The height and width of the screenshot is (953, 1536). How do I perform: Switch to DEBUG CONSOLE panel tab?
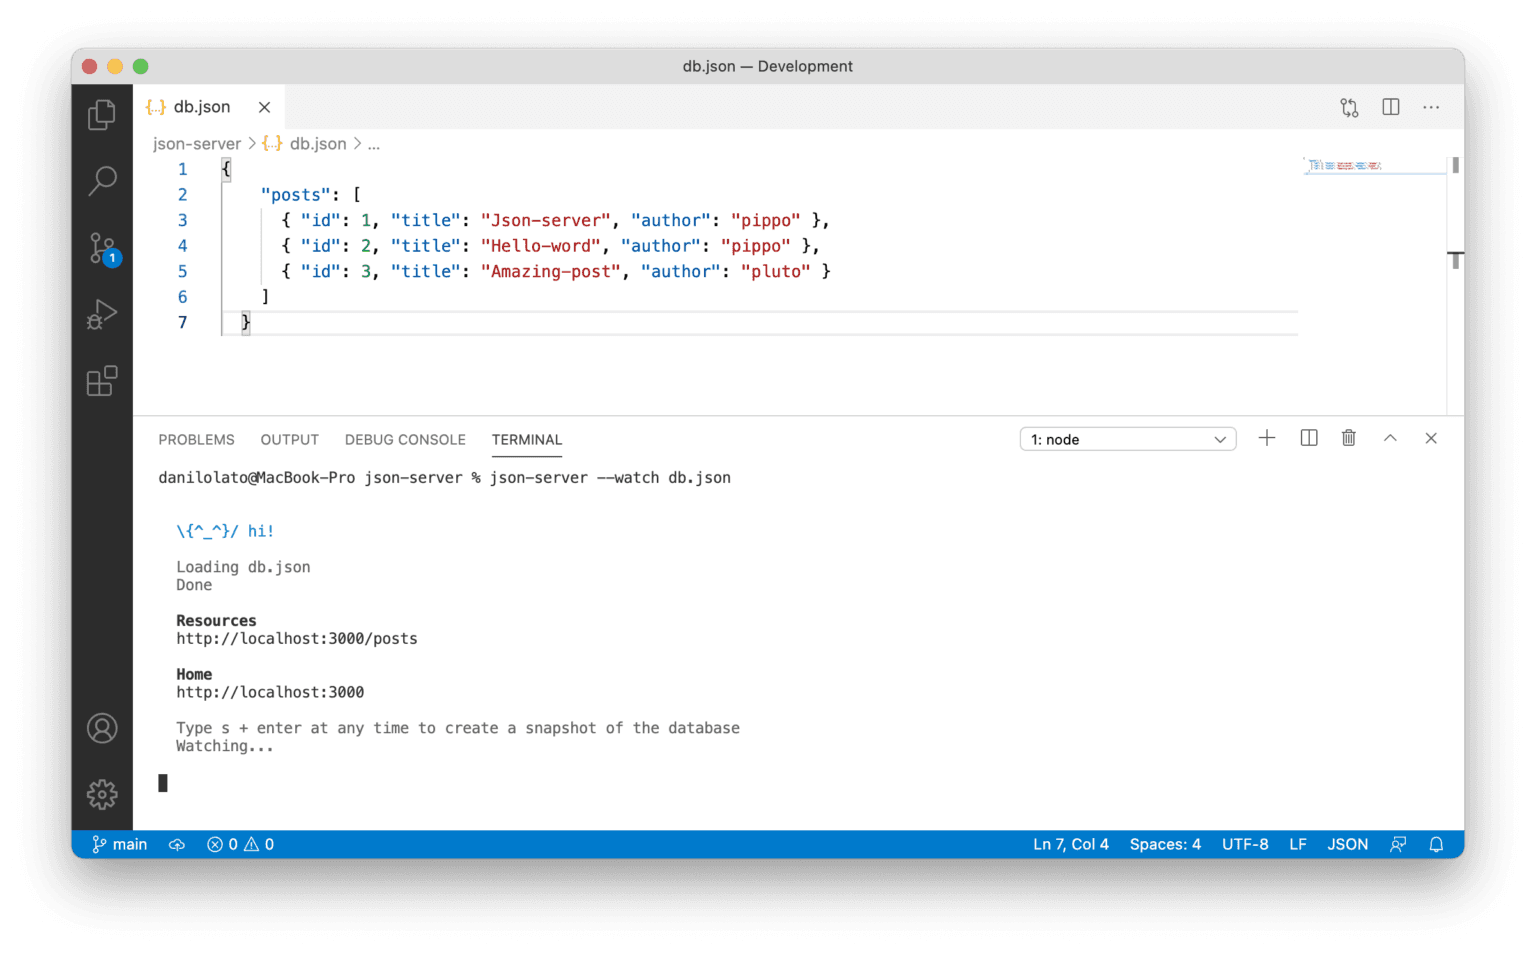pyautogui.click(x=405, y=440)
